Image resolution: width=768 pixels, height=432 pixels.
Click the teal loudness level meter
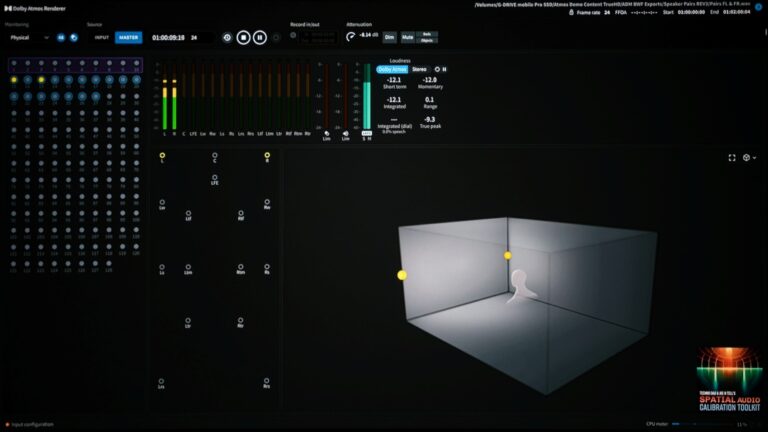367,96
